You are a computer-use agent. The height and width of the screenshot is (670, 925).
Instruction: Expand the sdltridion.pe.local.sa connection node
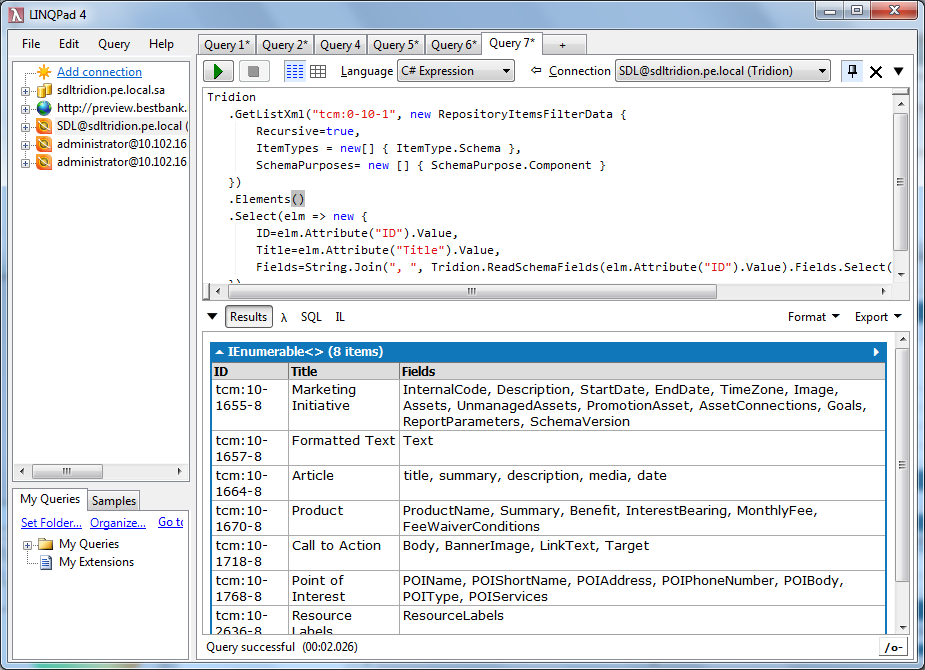click(x=25, y=90)
